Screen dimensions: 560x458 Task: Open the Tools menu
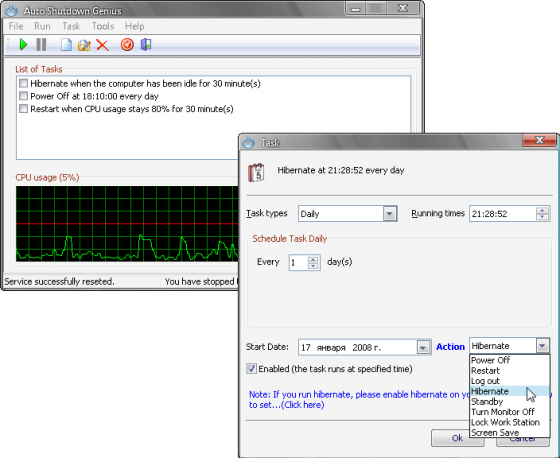click(x=103, y=26)
